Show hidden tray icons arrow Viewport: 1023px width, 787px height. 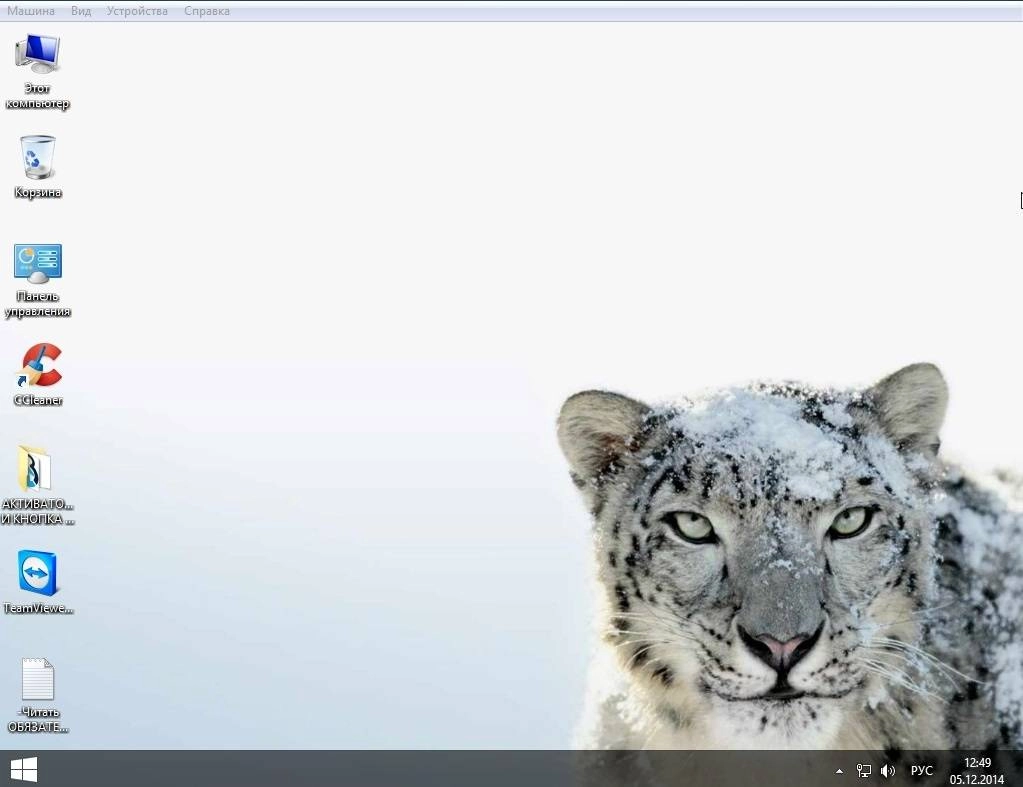(839, 771)
